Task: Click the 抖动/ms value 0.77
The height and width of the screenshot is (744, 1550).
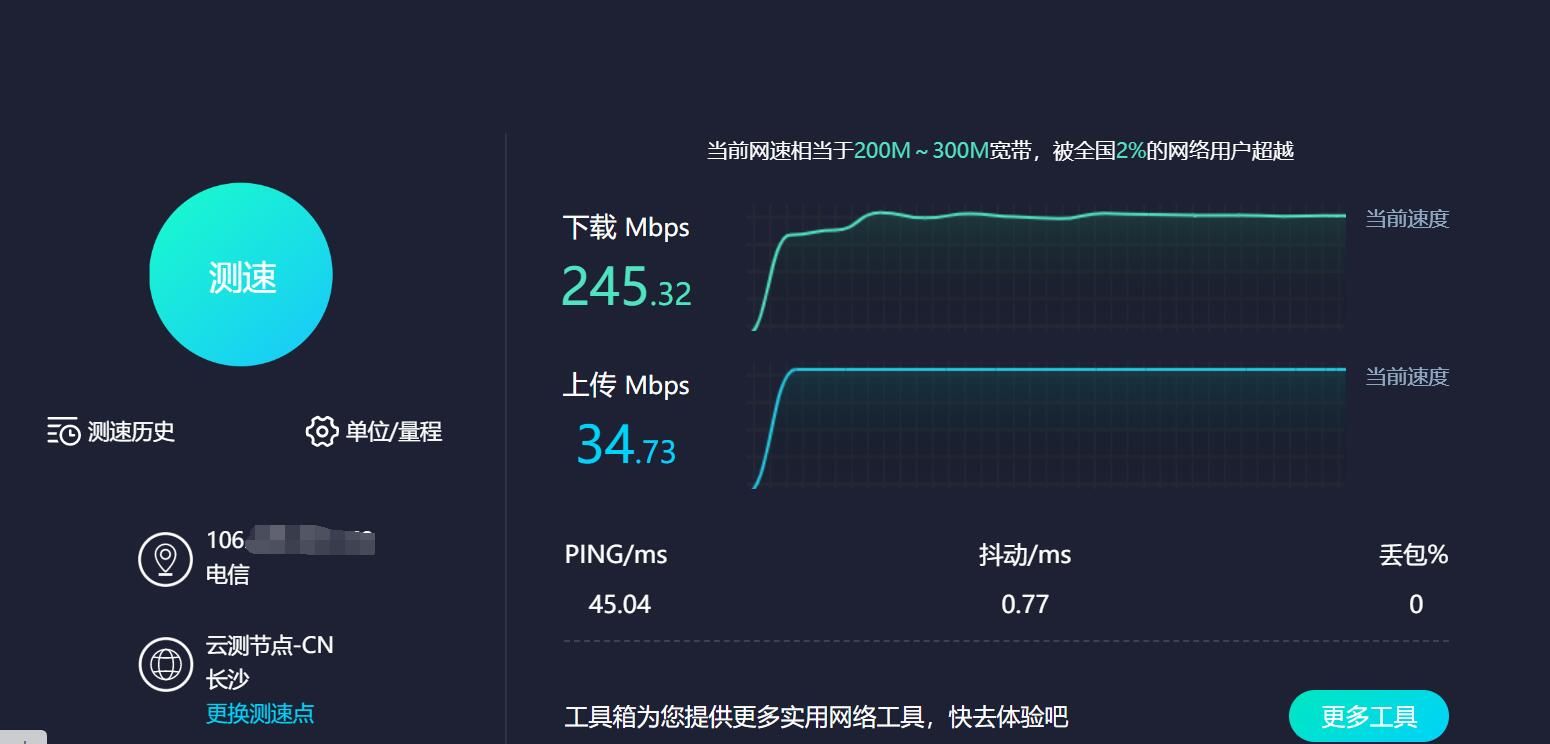Action: [1025, 604]
